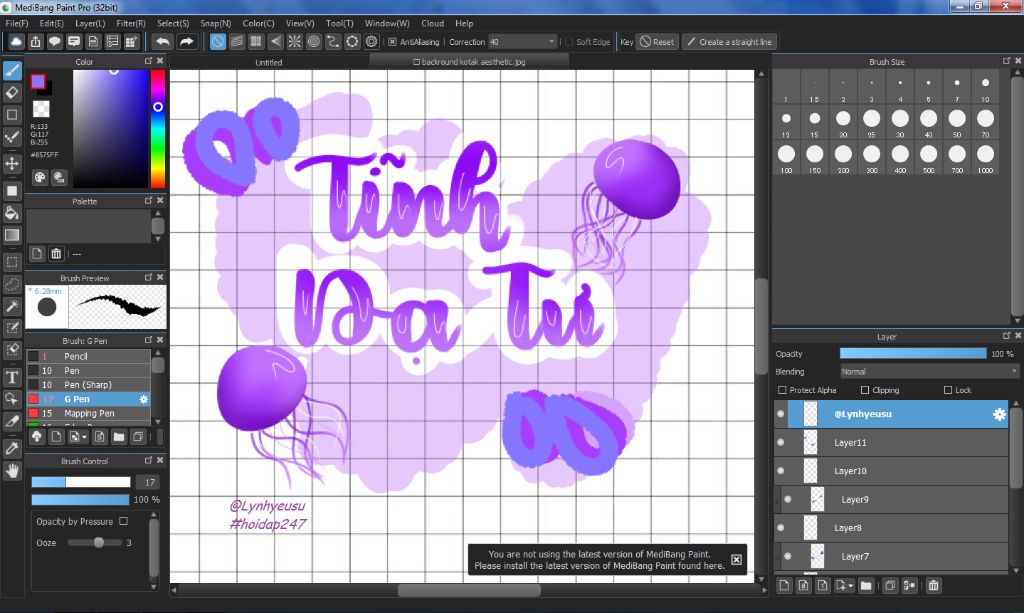Hide the @Lynhyeusu layer

(780, 414)
